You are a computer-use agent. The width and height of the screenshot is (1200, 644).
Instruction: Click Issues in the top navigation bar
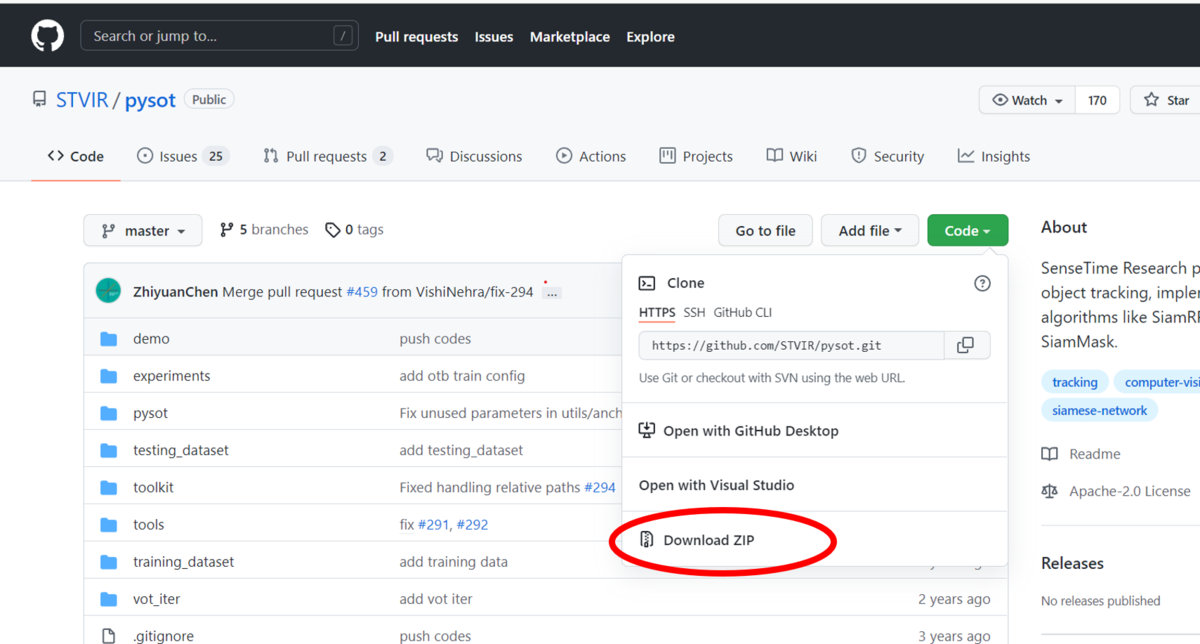pos(494,37)
